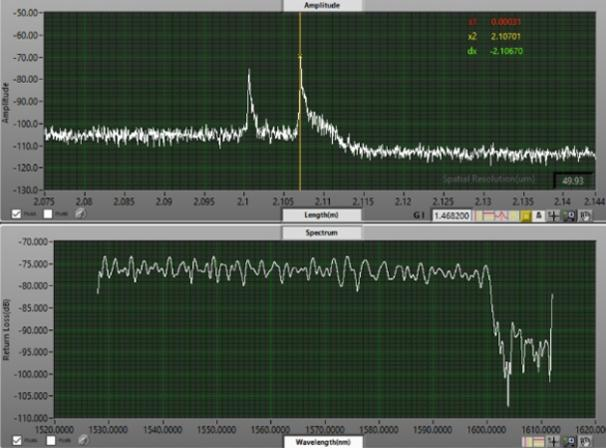The image size is (606, 448).
Task: Click the yellow cursor color swatch
Action: (525, 215)
